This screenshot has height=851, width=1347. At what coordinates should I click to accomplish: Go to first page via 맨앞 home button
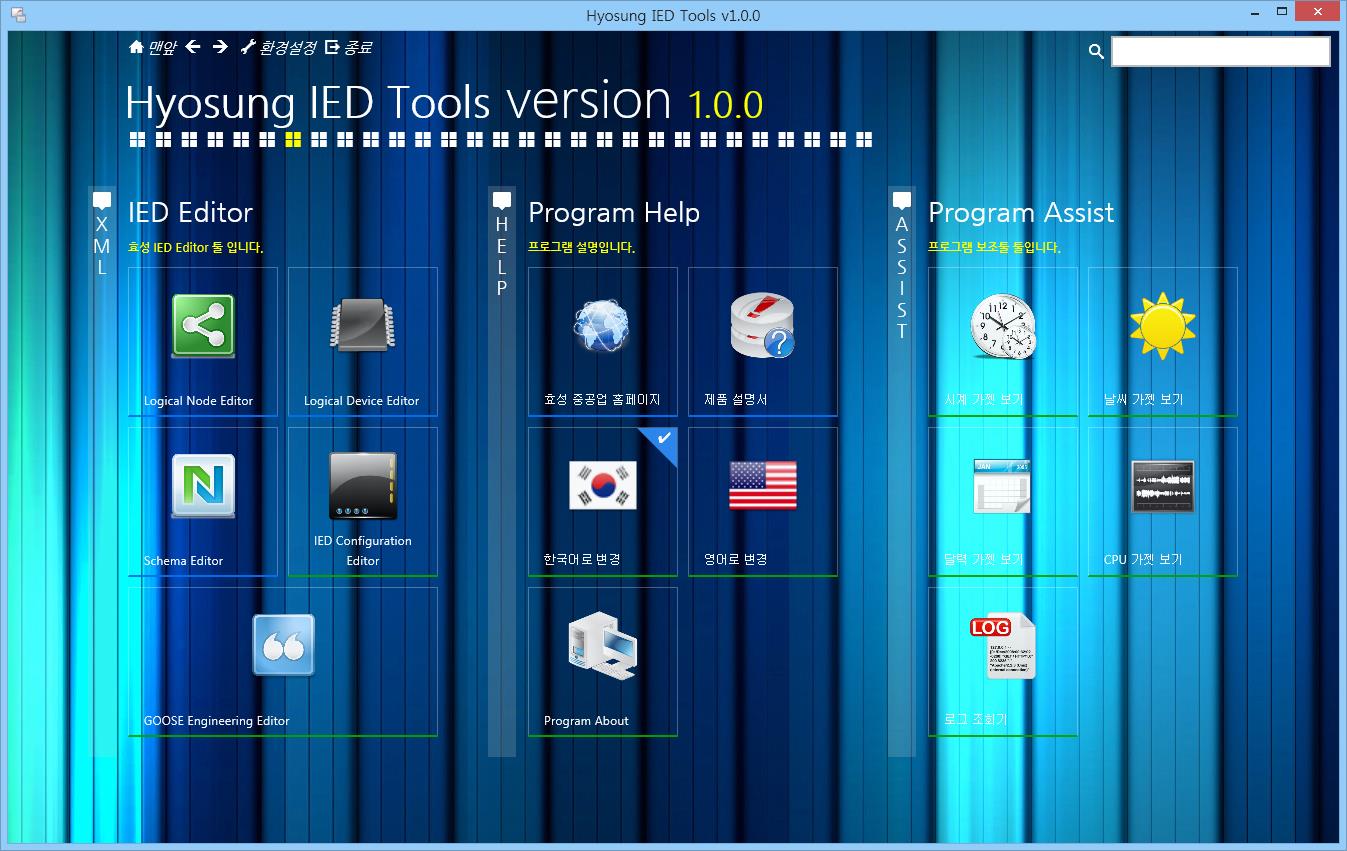pyautogui.click(x=152, y=47)
